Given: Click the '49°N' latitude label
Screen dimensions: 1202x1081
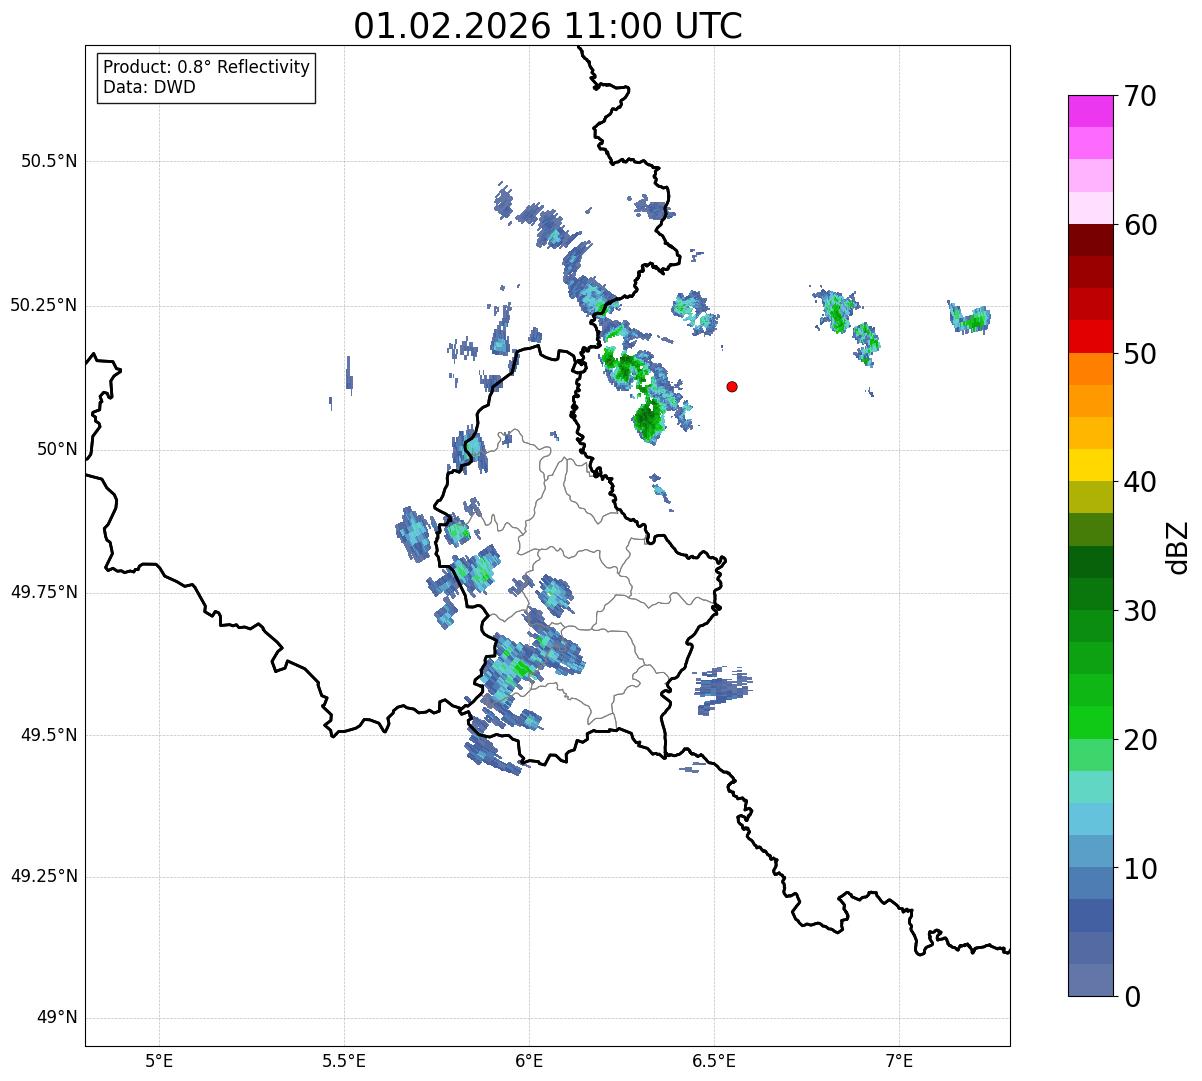Looking at the screenshot, I should pyautogui.click(x=57, y=1018).
